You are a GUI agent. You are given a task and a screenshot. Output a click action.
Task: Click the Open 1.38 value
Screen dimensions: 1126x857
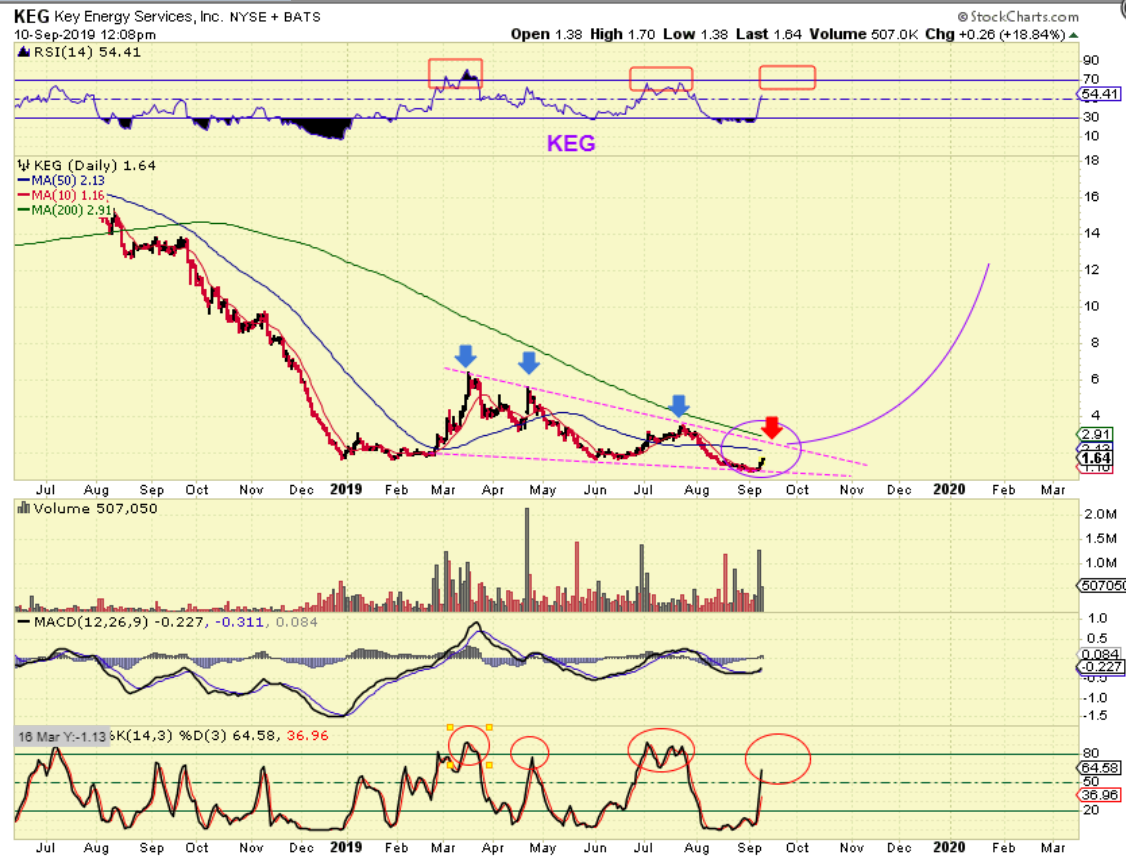click(x=546, y=34)
